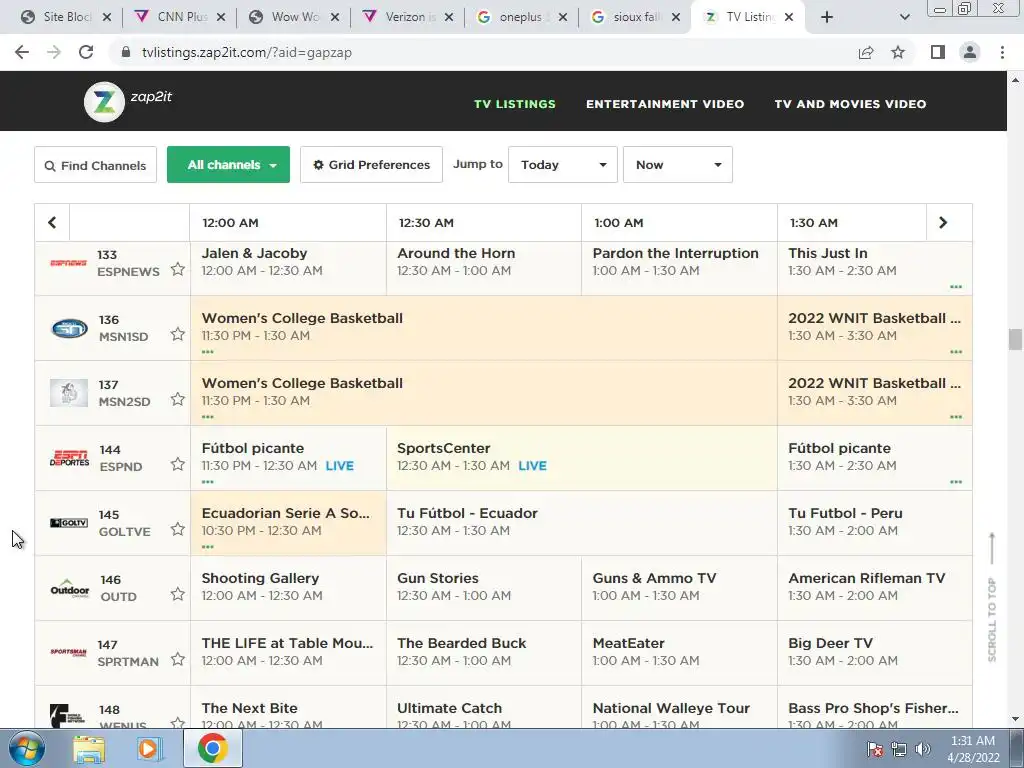Open the Now time dropdown
Viewport: 1024px width, 768px height.
coord(678,165)
